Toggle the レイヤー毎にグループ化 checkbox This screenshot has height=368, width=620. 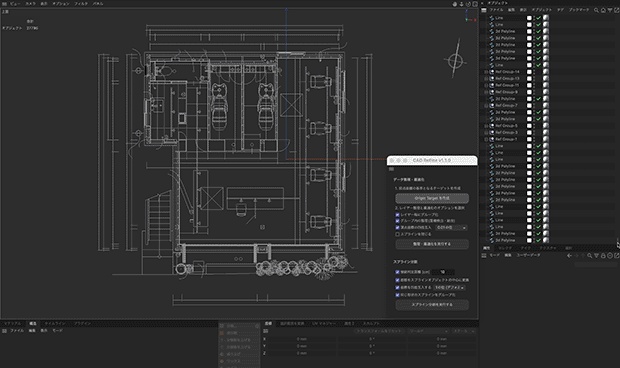pos(397,215)
